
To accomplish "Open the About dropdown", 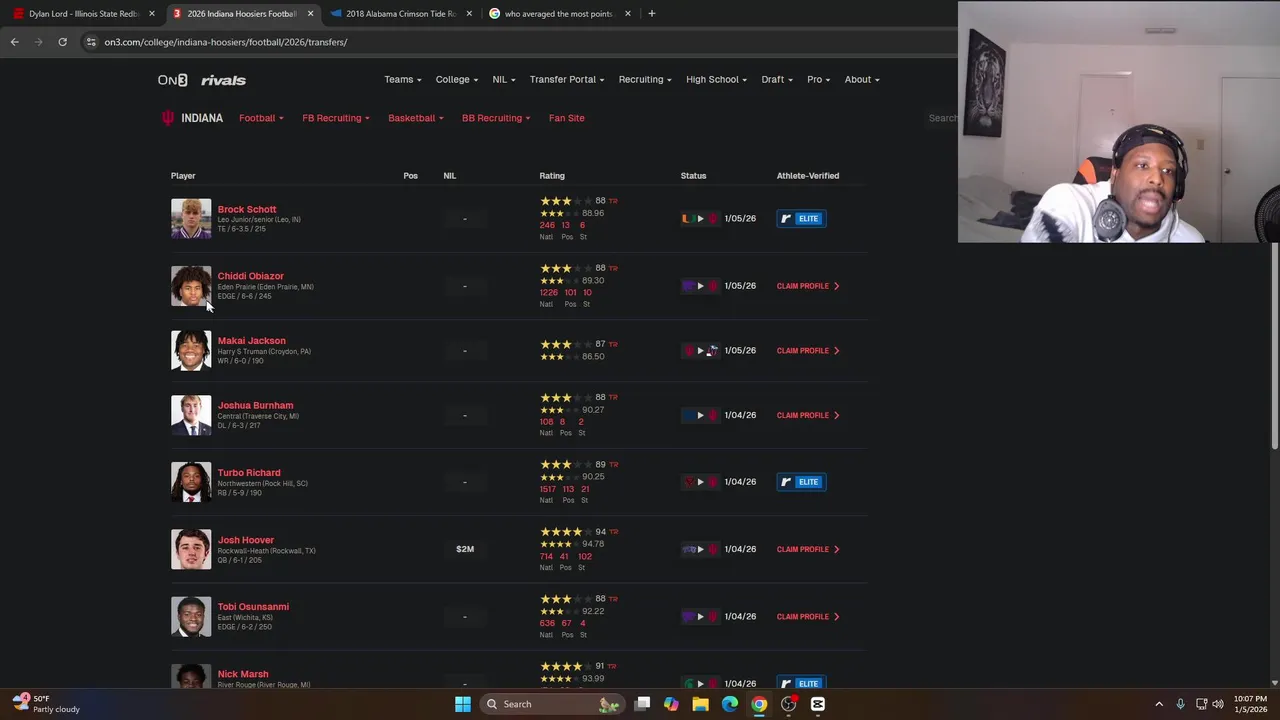I will click(x=861, y=79).
